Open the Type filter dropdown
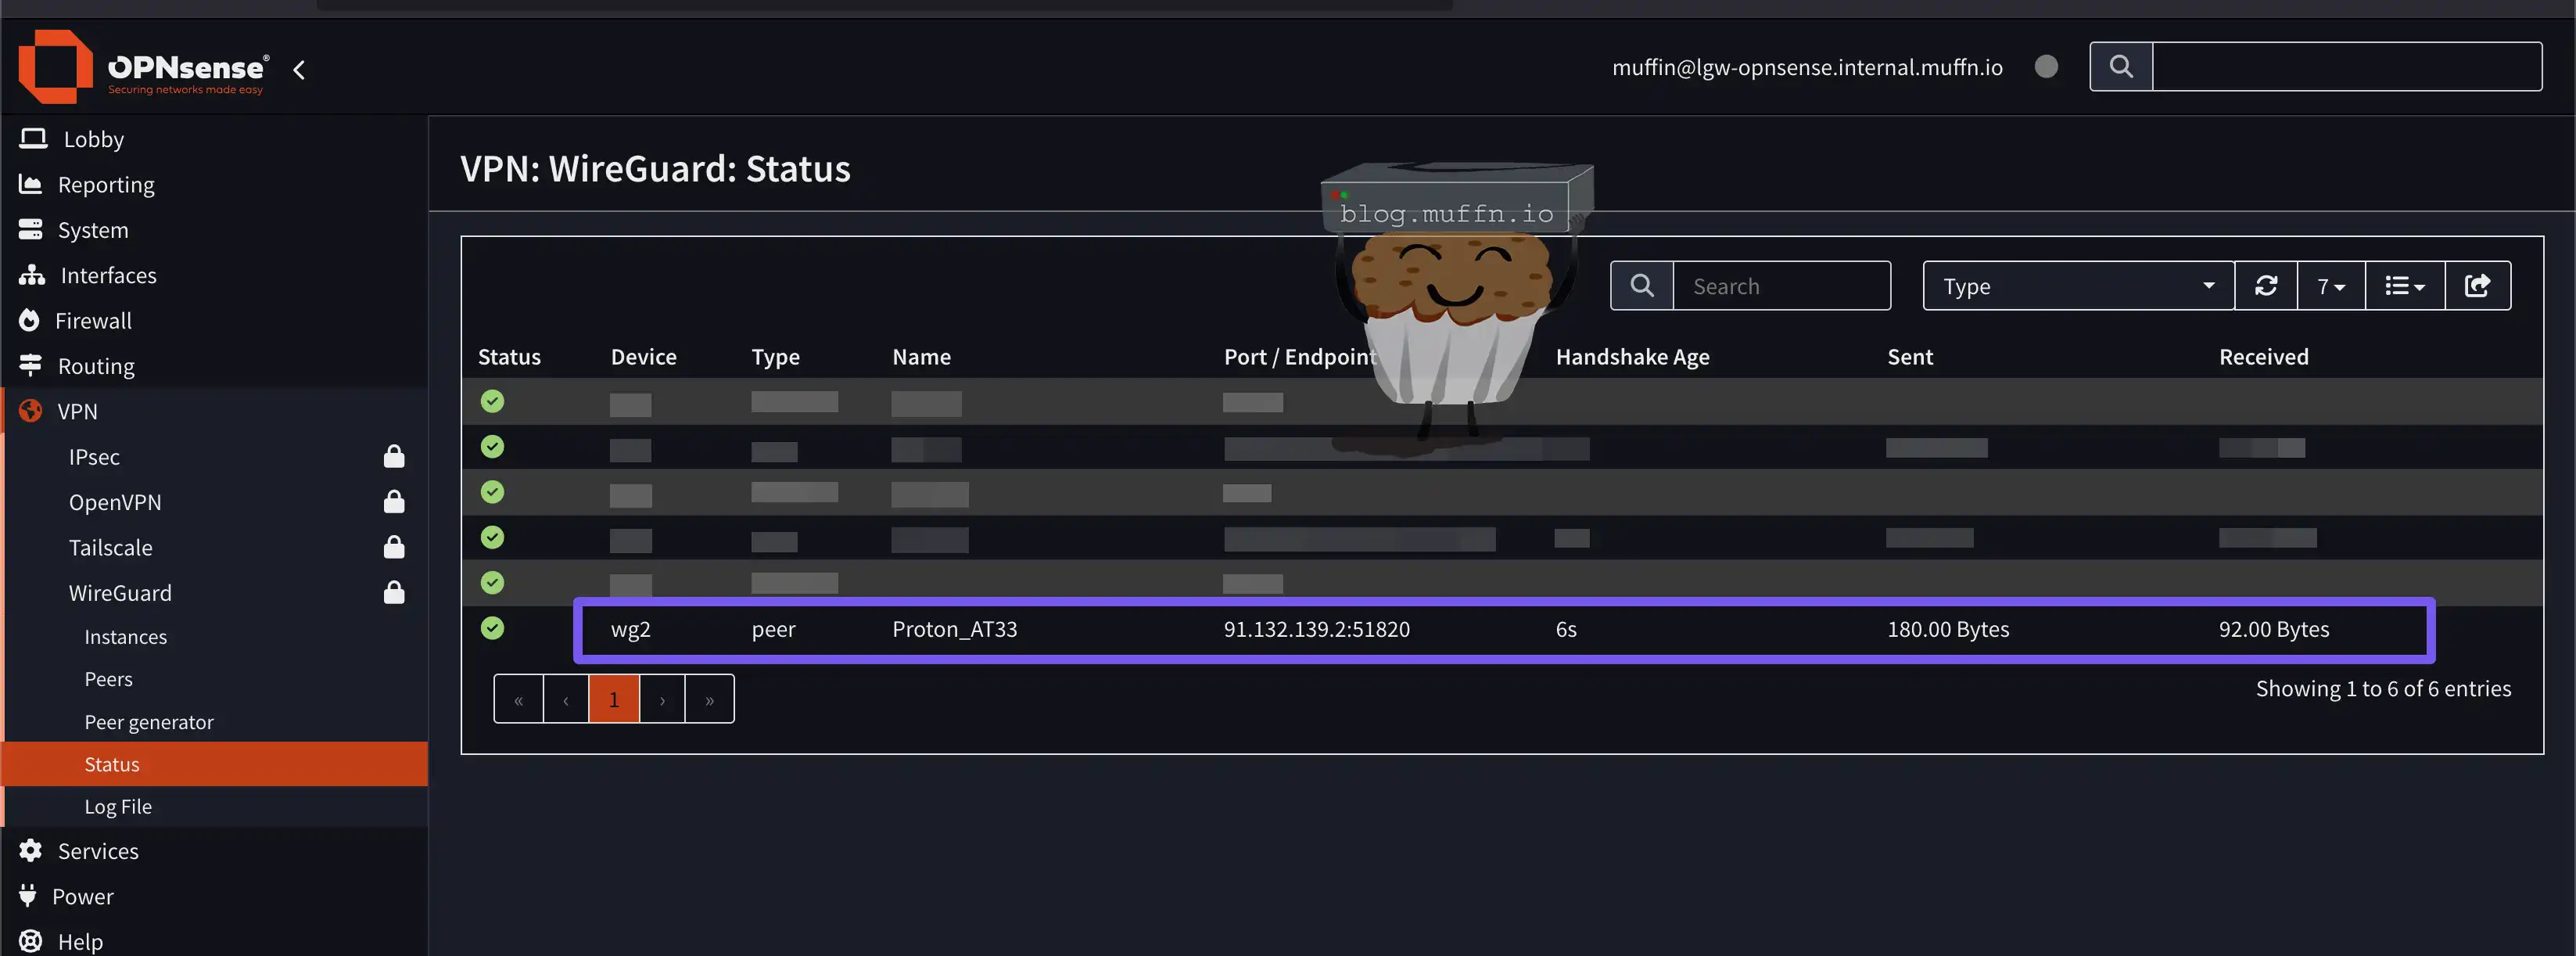 click(2077, 286)
